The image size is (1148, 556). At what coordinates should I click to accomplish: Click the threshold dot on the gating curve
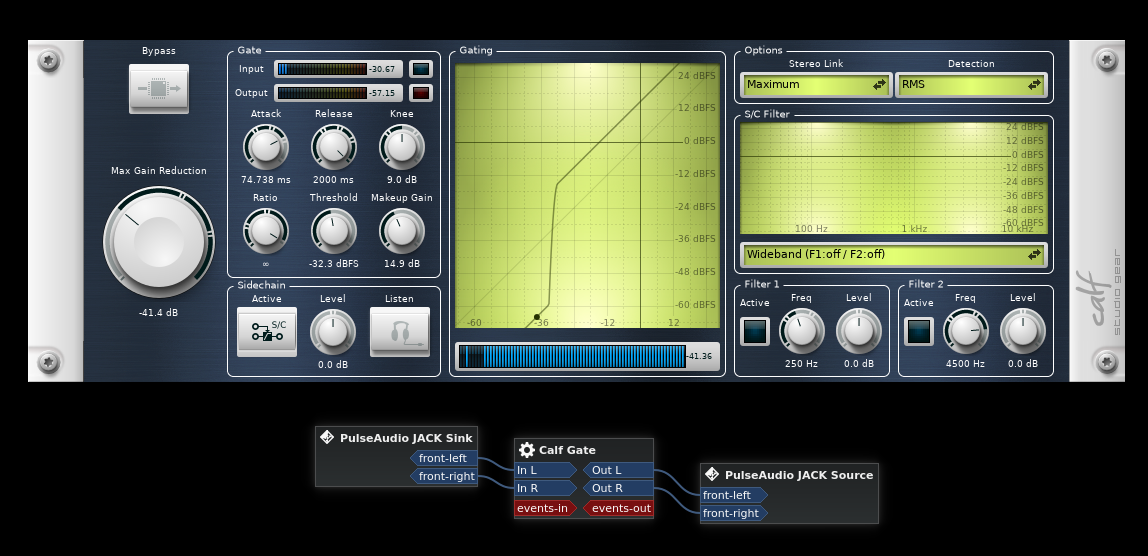(x=537, y=317)
